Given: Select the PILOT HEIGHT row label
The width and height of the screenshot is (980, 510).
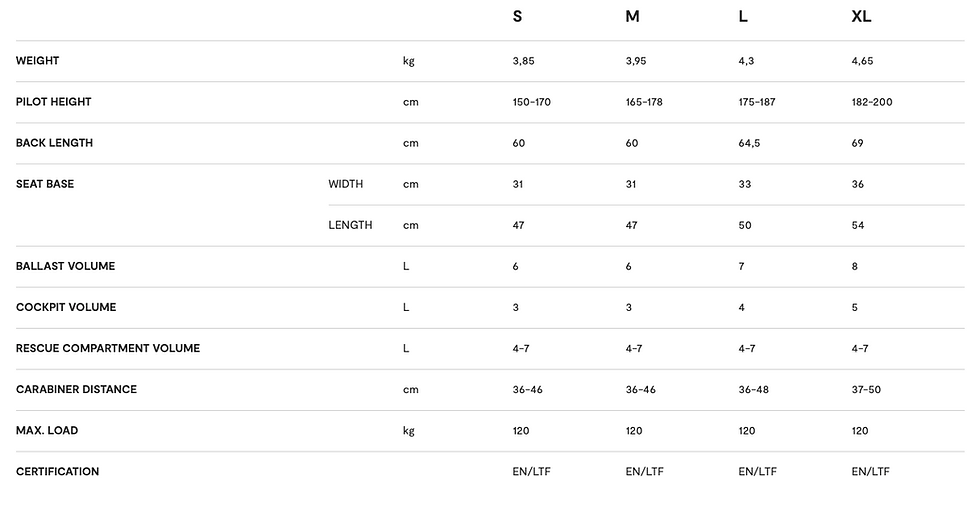Looking at the screenshot, I should coord(53,102).
